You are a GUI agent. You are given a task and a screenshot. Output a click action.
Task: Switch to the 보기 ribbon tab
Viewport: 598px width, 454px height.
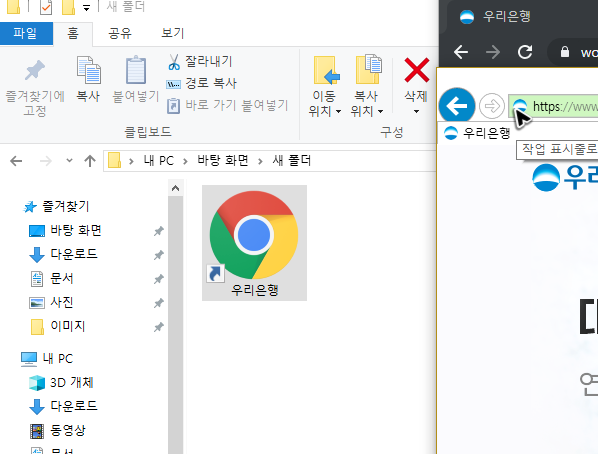[x=173, y=34]
